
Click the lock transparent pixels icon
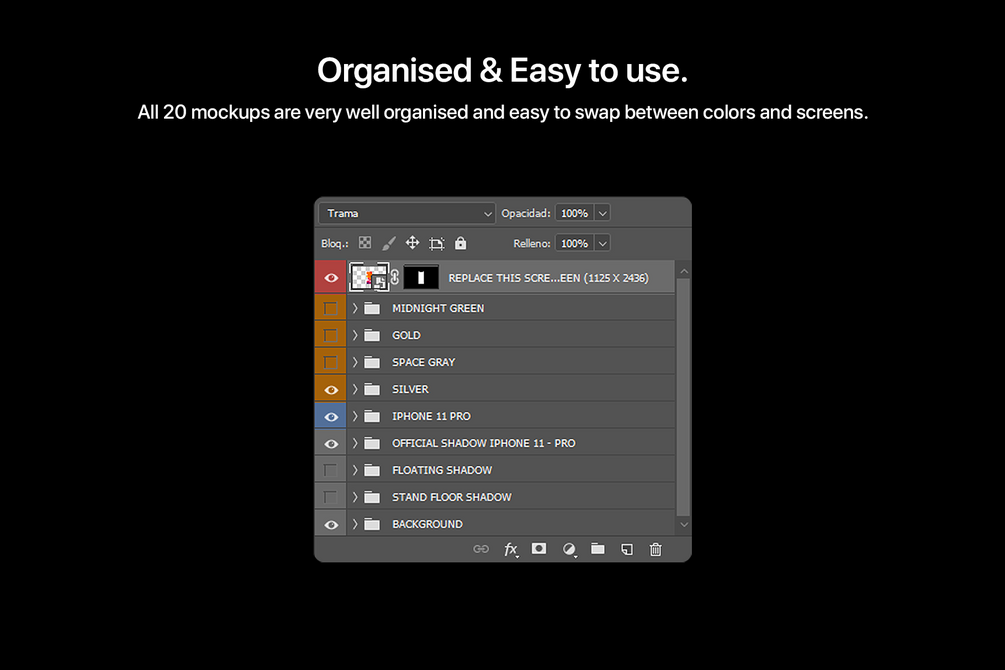(365, 242)
